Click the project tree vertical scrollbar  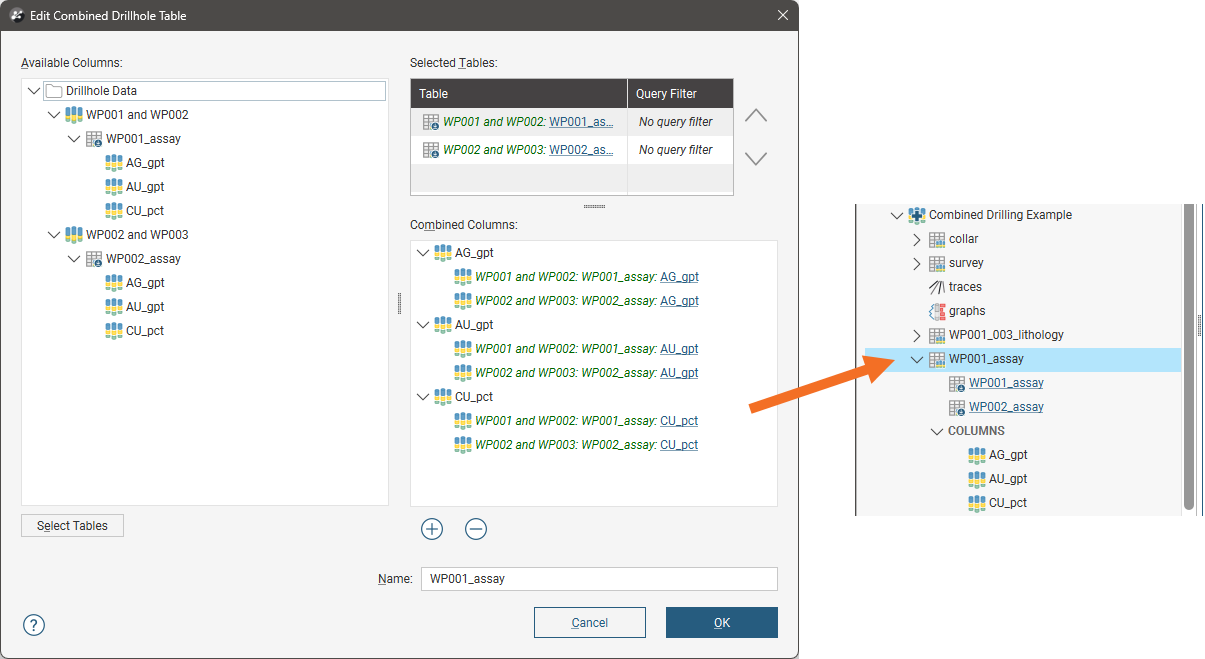[1189, 358]
